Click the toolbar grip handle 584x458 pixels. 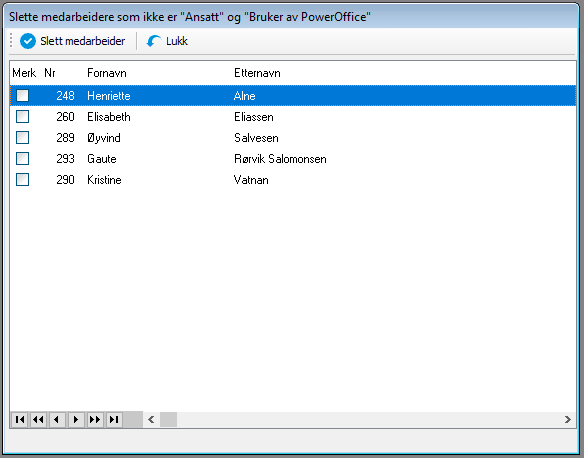11,41
